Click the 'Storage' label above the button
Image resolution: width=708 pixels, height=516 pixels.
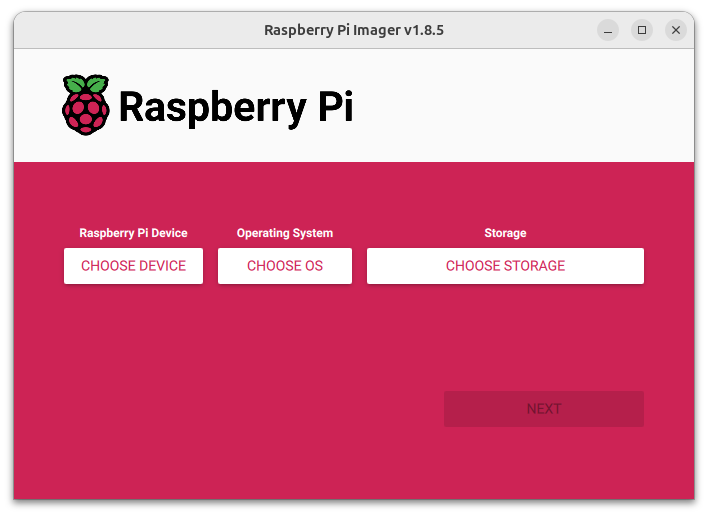pos(505,233)
